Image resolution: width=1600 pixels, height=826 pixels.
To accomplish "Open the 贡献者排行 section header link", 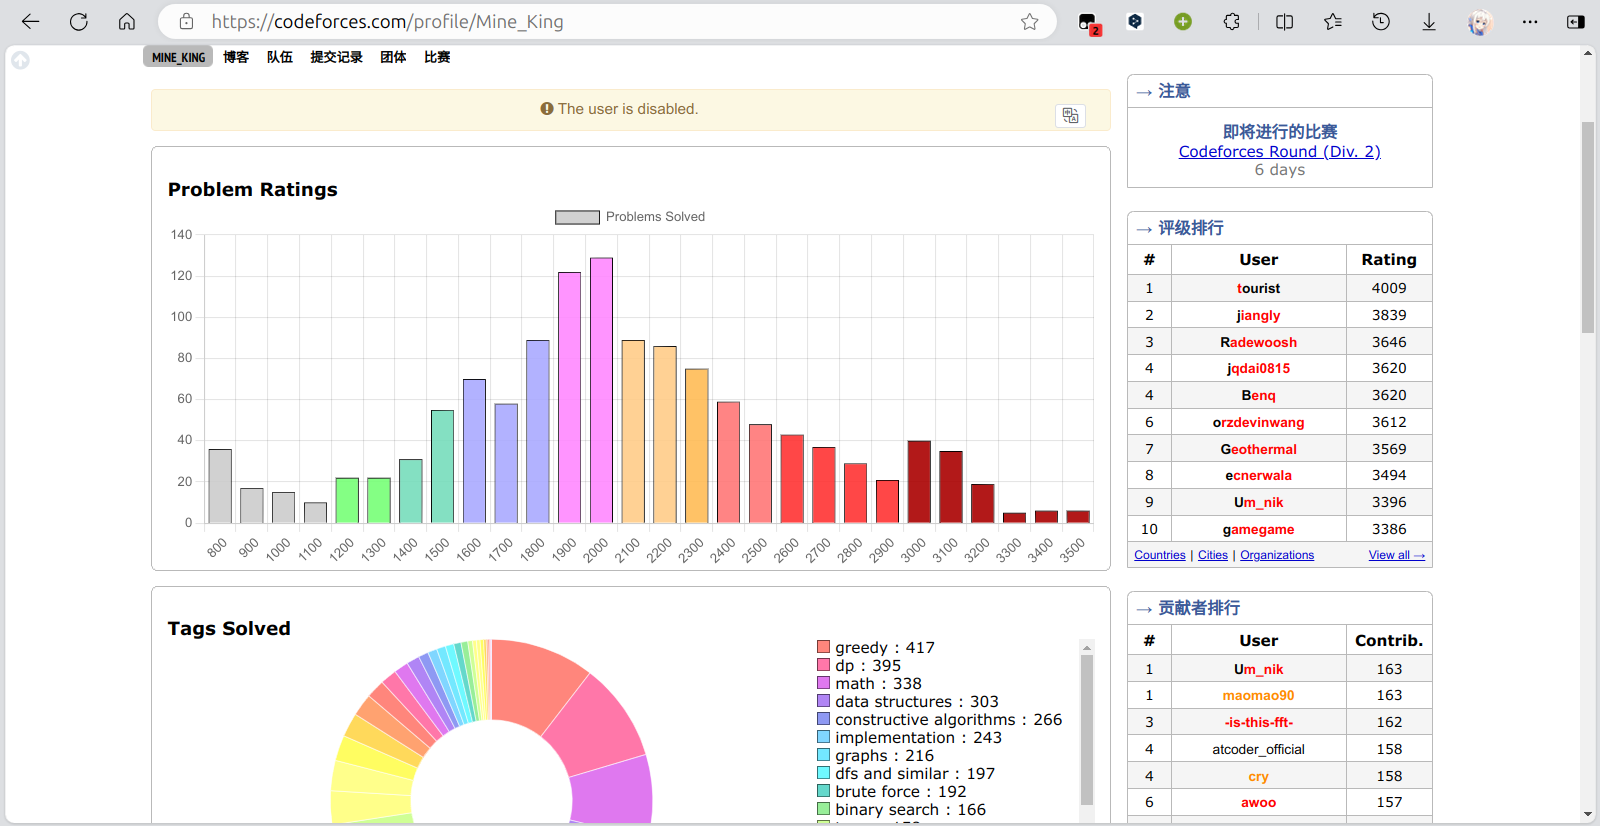I will (1199, 608).
